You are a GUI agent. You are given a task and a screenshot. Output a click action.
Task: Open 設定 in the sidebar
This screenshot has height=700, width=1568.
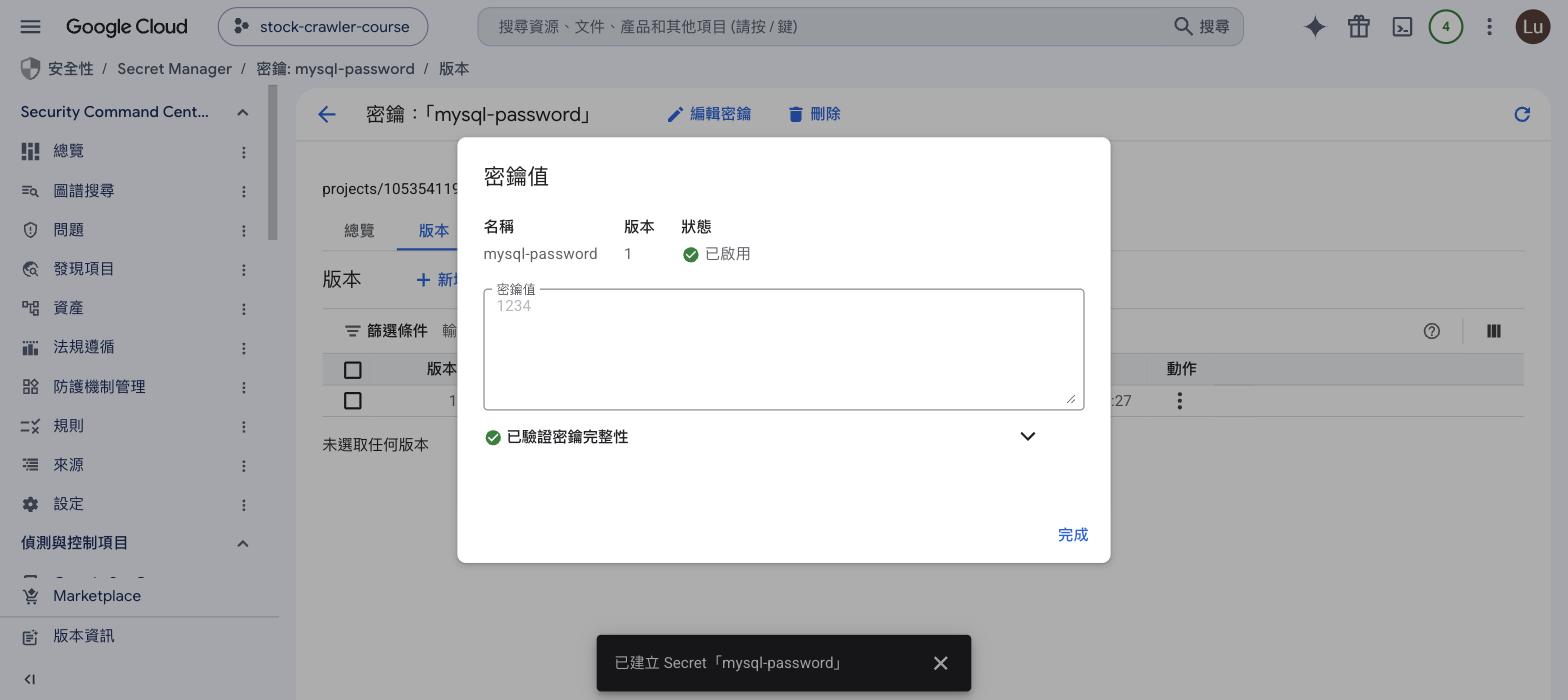[68, 504]
